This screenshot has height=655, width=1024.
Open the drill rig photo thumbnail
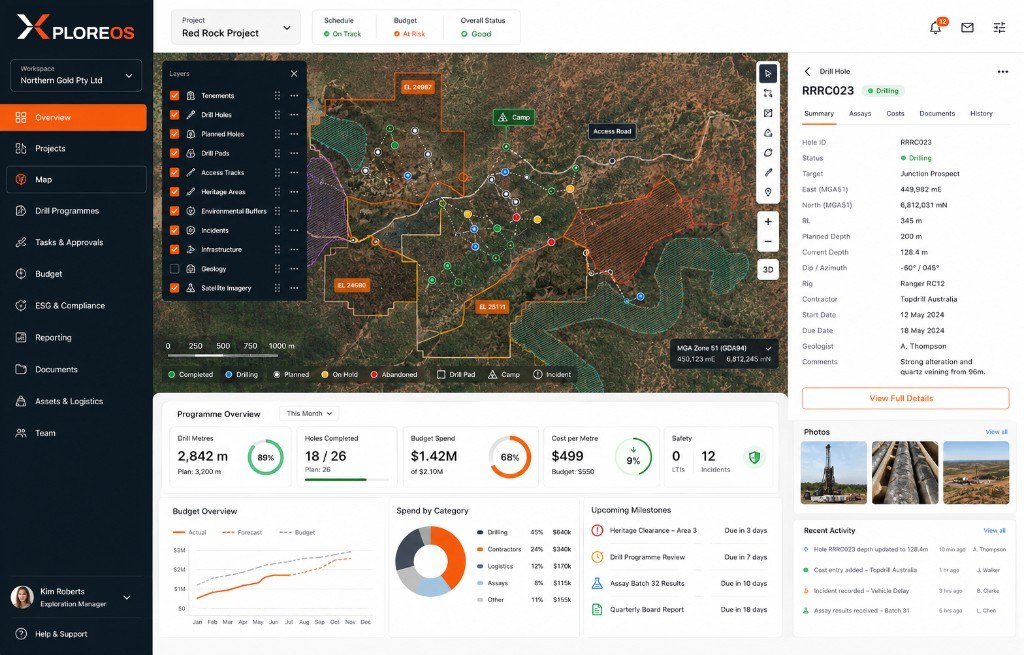tap(833, 472)
